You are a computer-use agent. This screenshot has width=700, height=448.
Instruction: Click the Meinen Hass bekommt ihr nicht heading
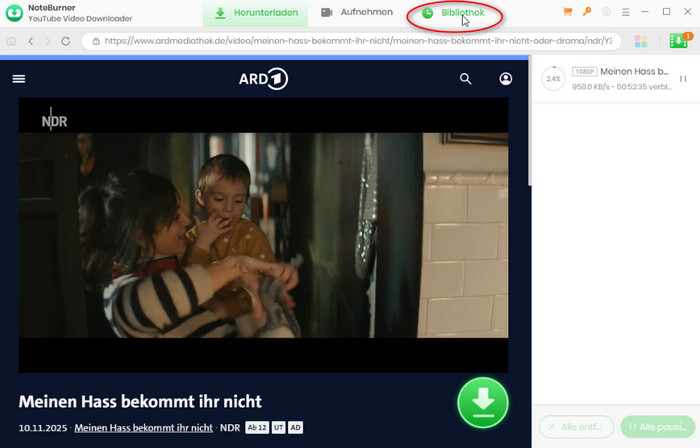pyautogui.click(x=140, y=402)
